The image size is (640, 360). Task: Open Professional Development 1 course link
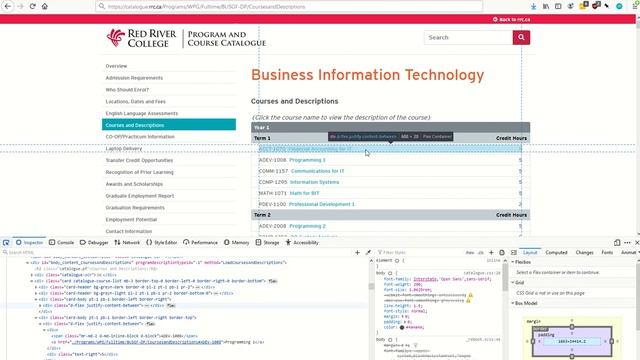pyautogui.click(x=322, y=204)
